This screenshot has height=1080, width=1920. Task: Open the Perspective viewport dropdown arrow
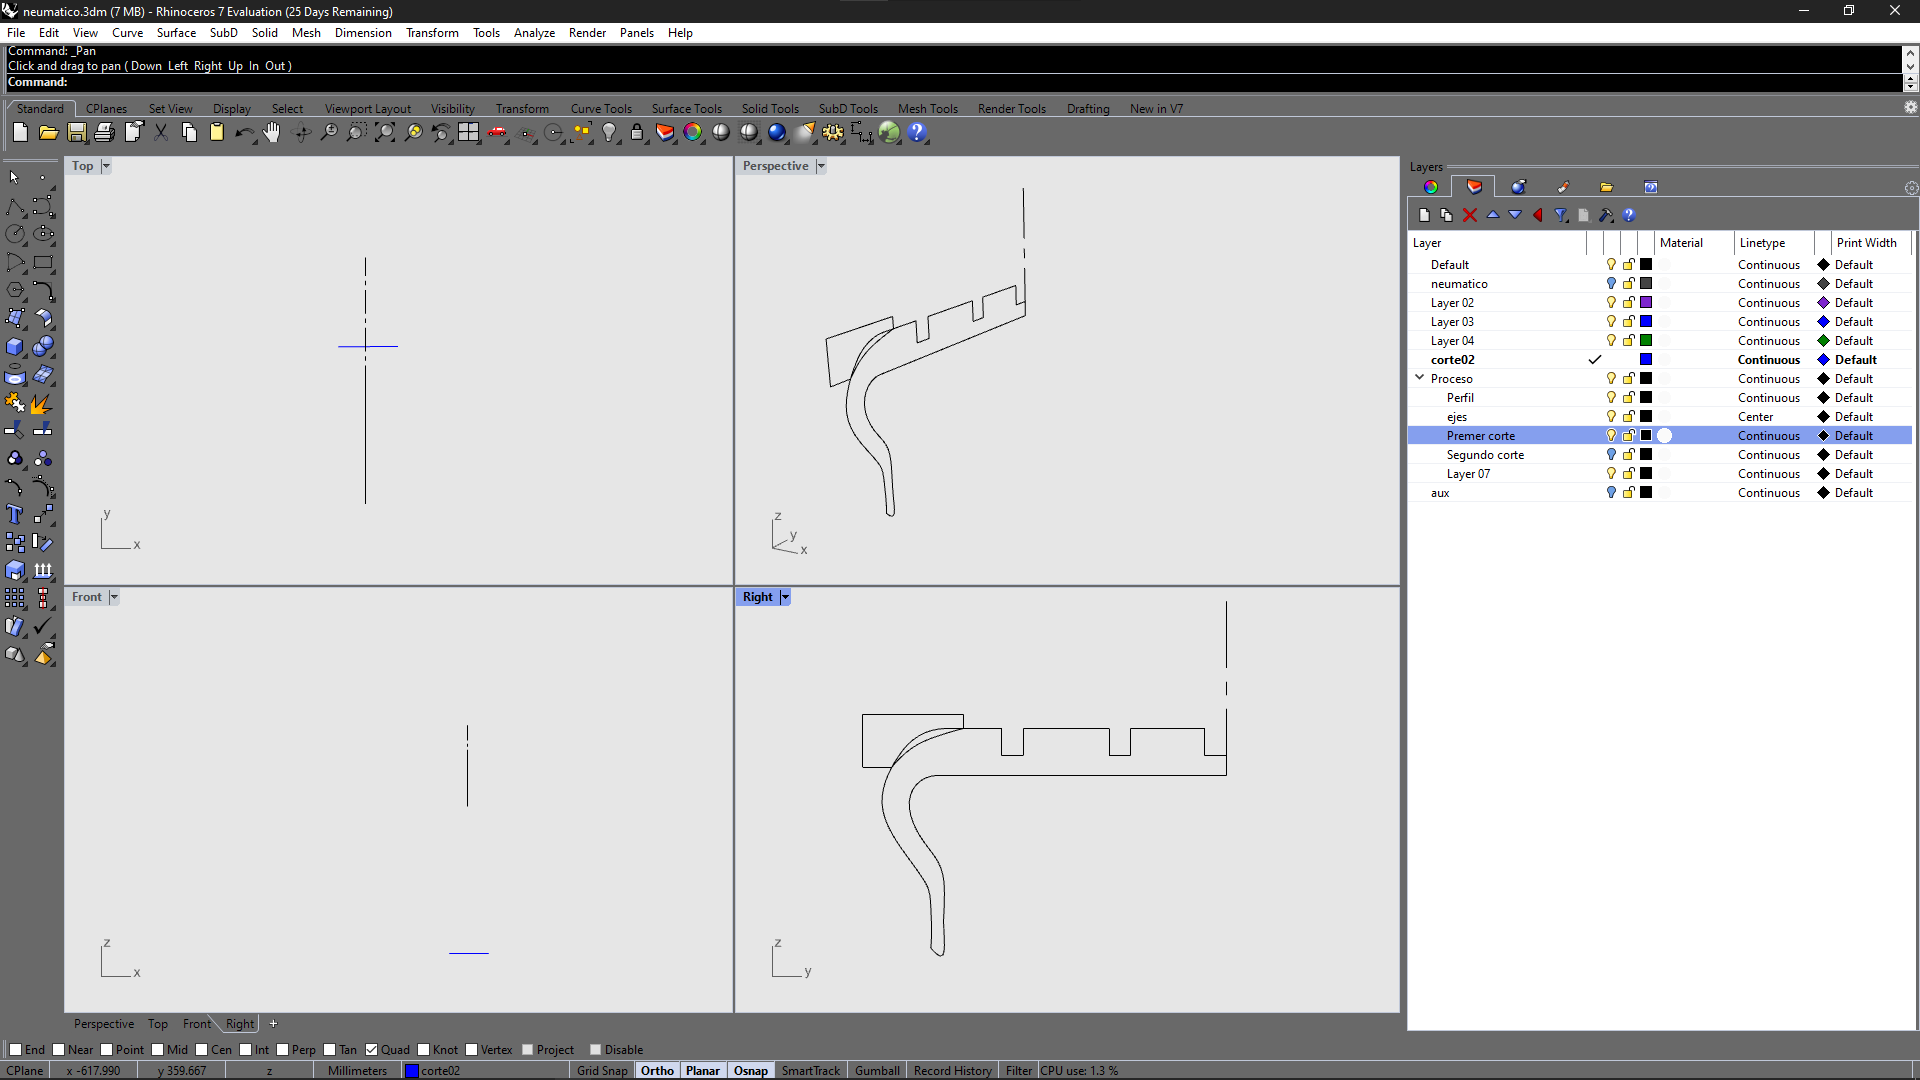click(821, 166)
